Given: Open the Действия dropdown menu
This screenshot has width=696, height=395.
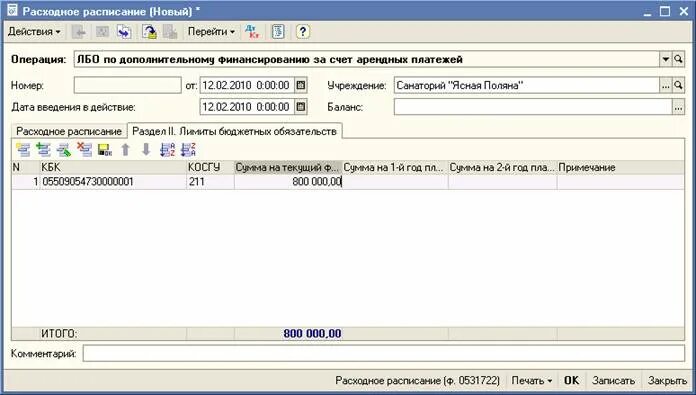Looking at the screenshot, I should point(34,32).
